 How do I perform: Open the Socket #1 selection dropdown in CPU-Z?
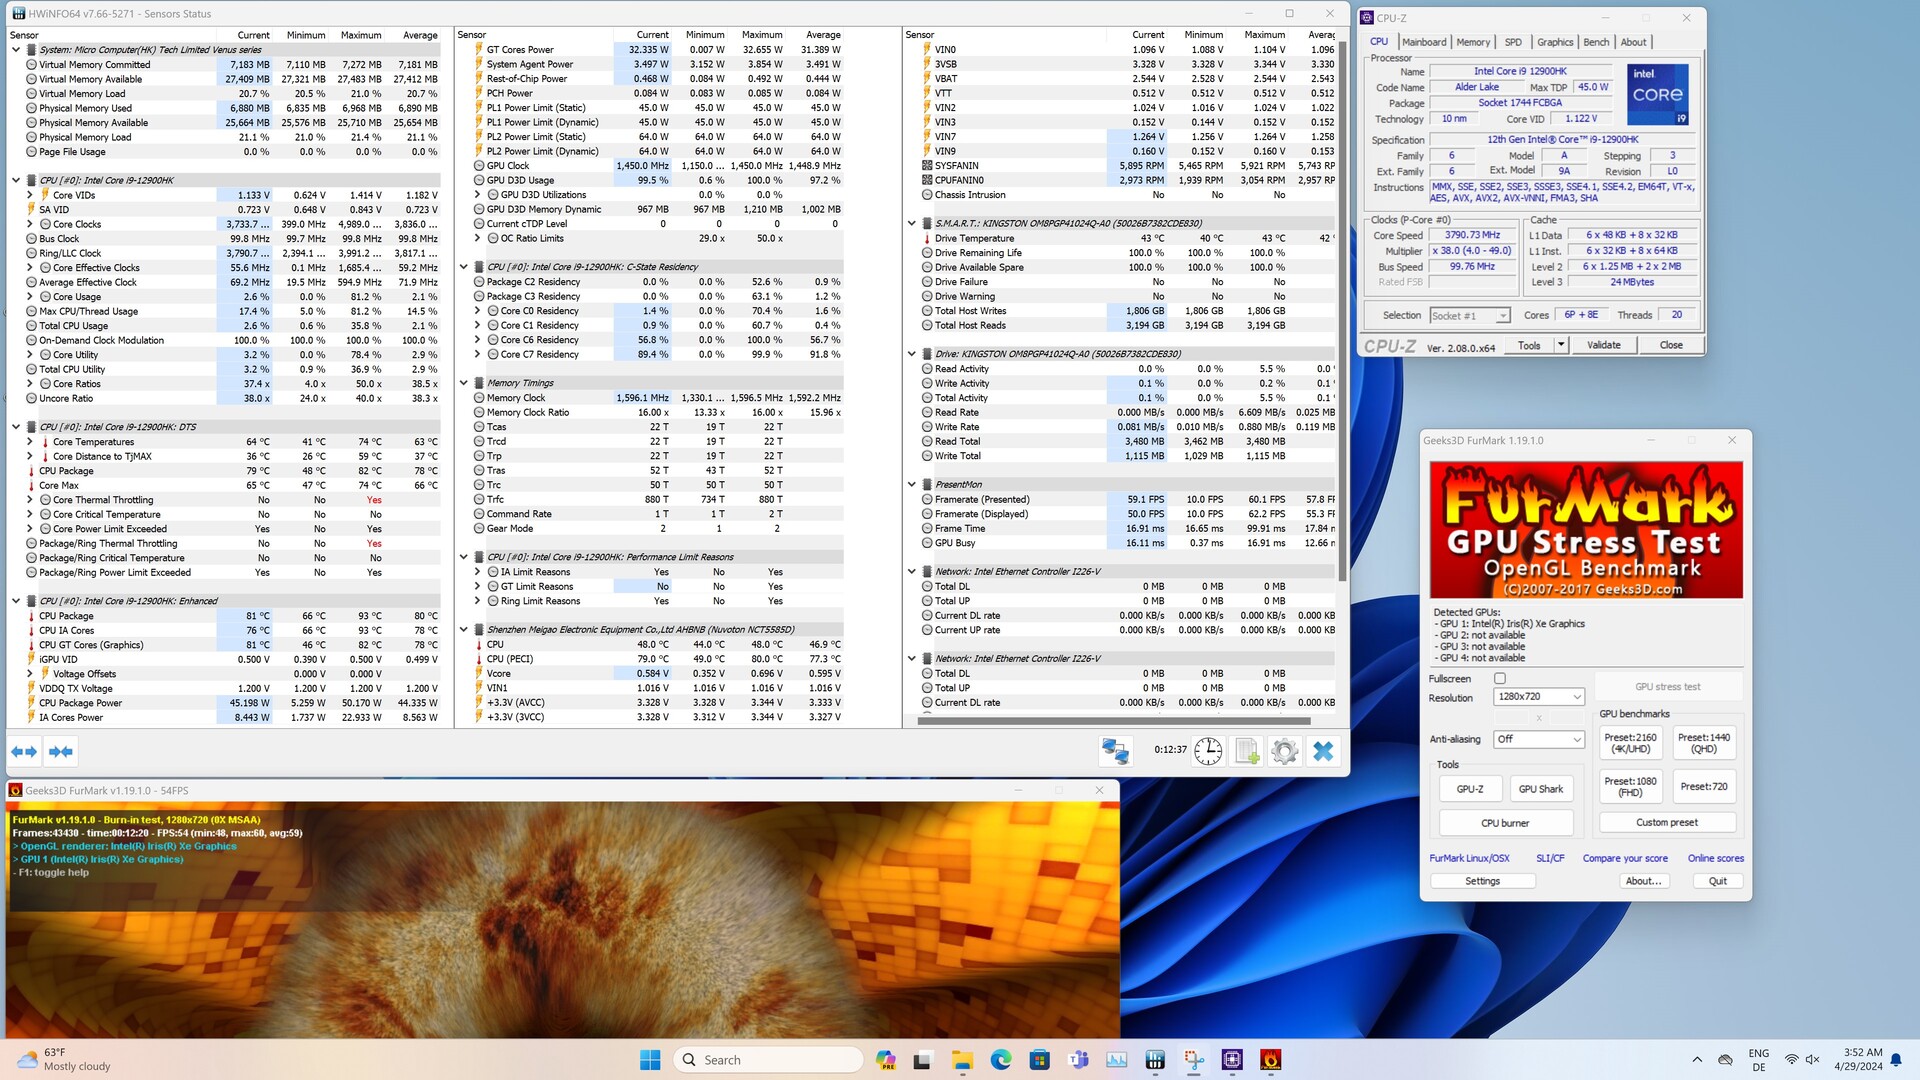(1469, 316)
